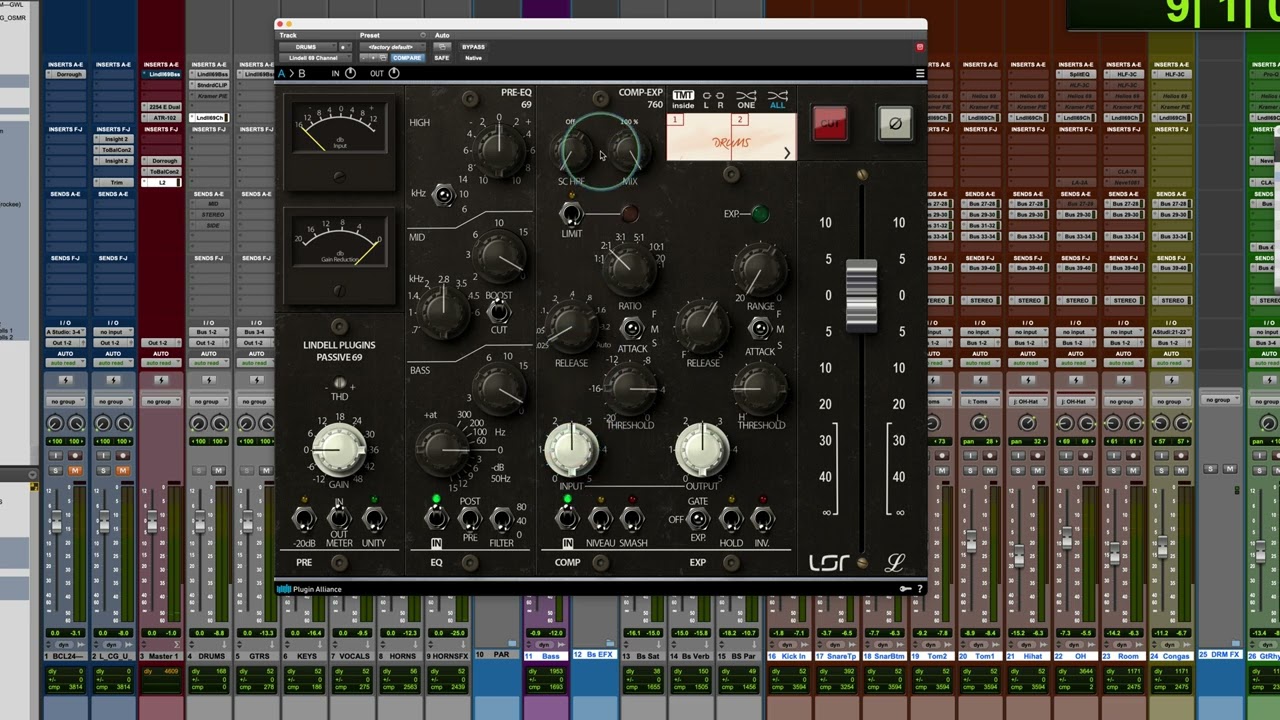Toggle the high-pass FILTER switch
The height and width of the screenshot is (720, 1280).
[x=501, y=518]
